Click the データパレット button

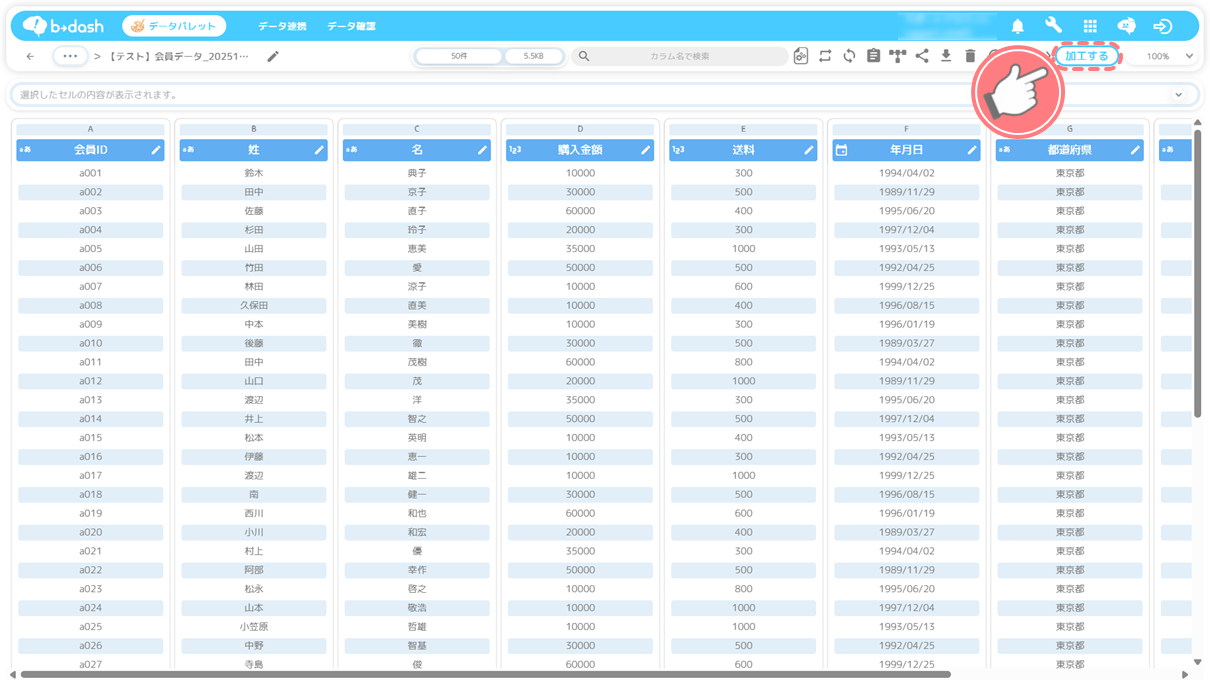coord(174,26)
